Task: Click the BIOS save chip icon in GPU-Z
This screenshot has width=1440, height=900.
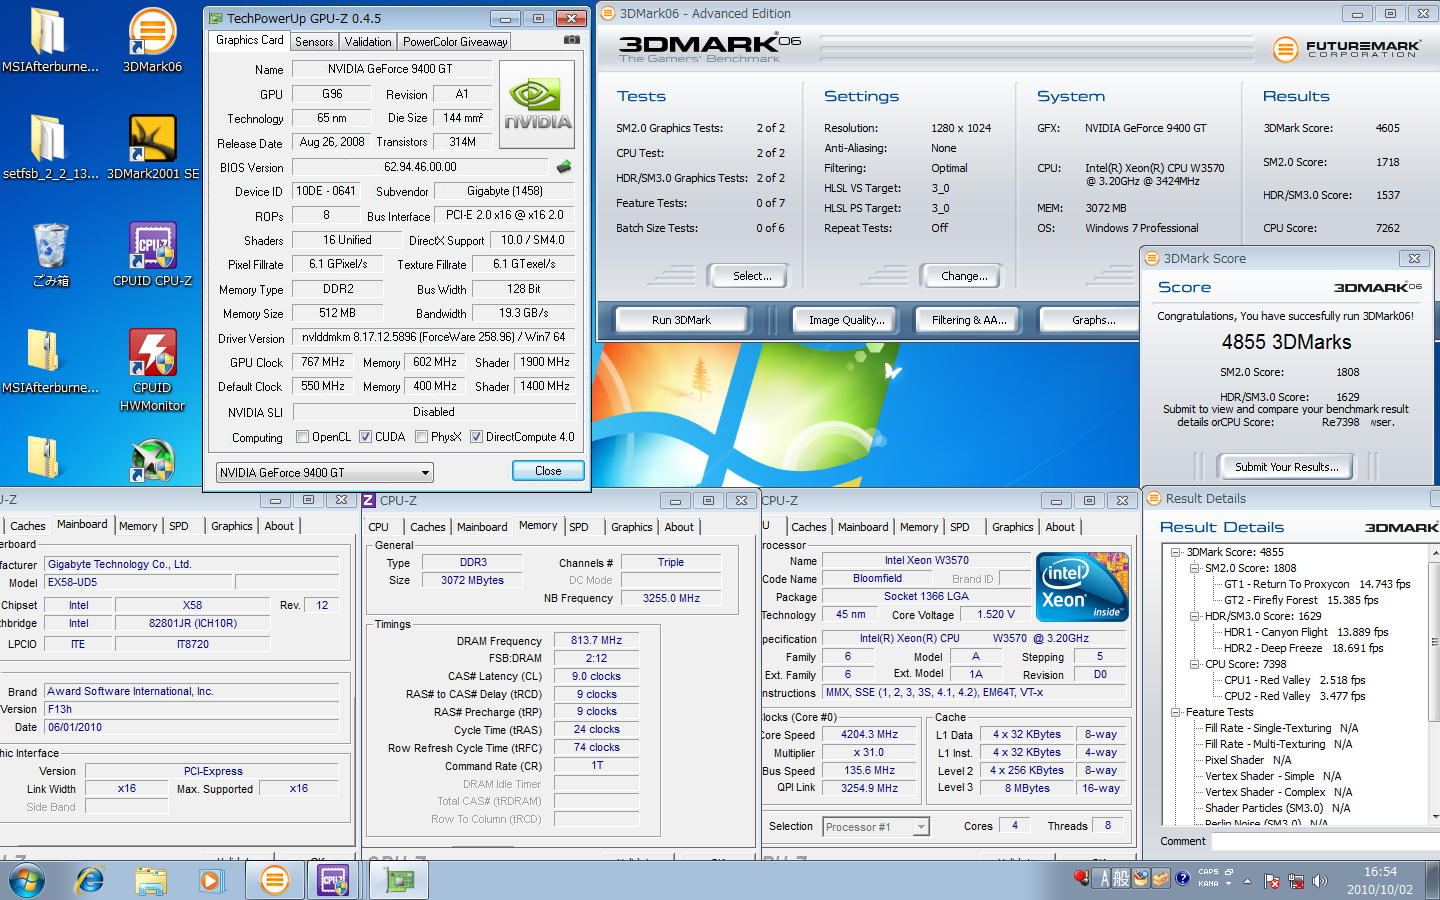Action: click(x=564, y=167)
